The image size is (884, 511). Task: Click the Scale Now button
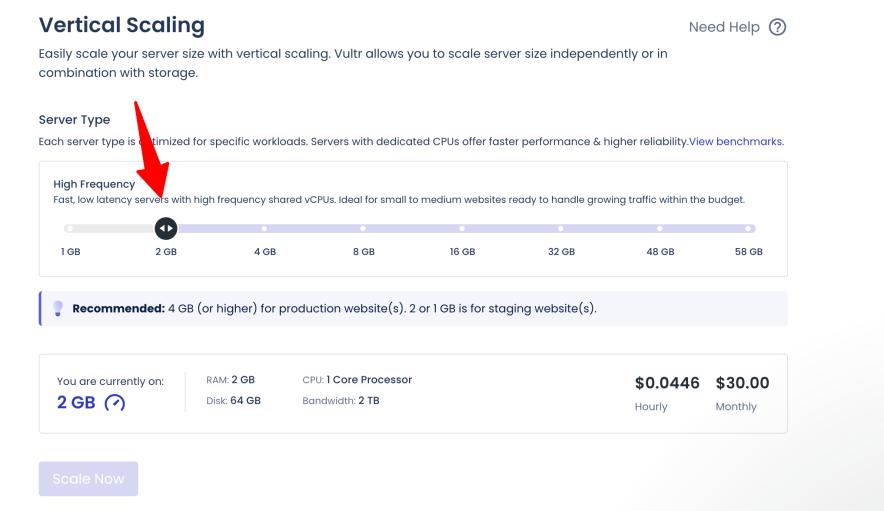[89, 479]
